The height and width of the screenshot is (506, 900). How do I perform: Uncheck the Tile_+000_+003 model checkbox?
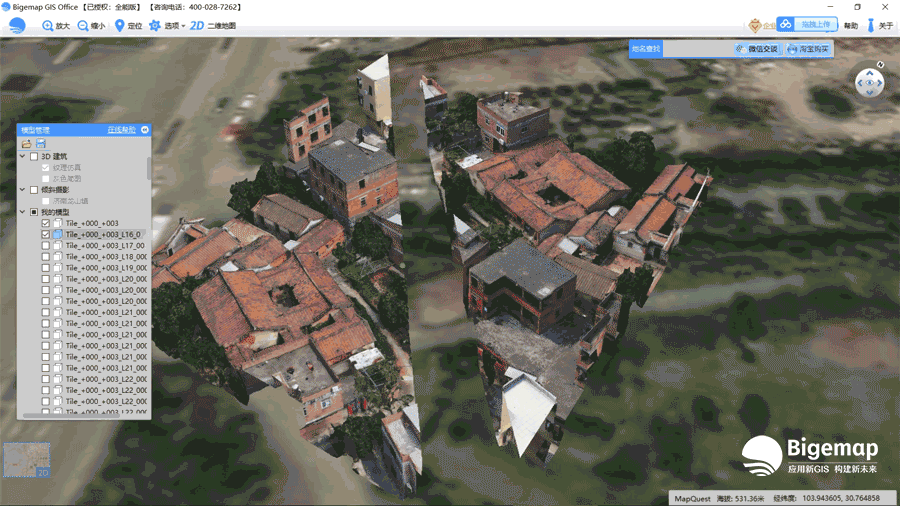45,223
